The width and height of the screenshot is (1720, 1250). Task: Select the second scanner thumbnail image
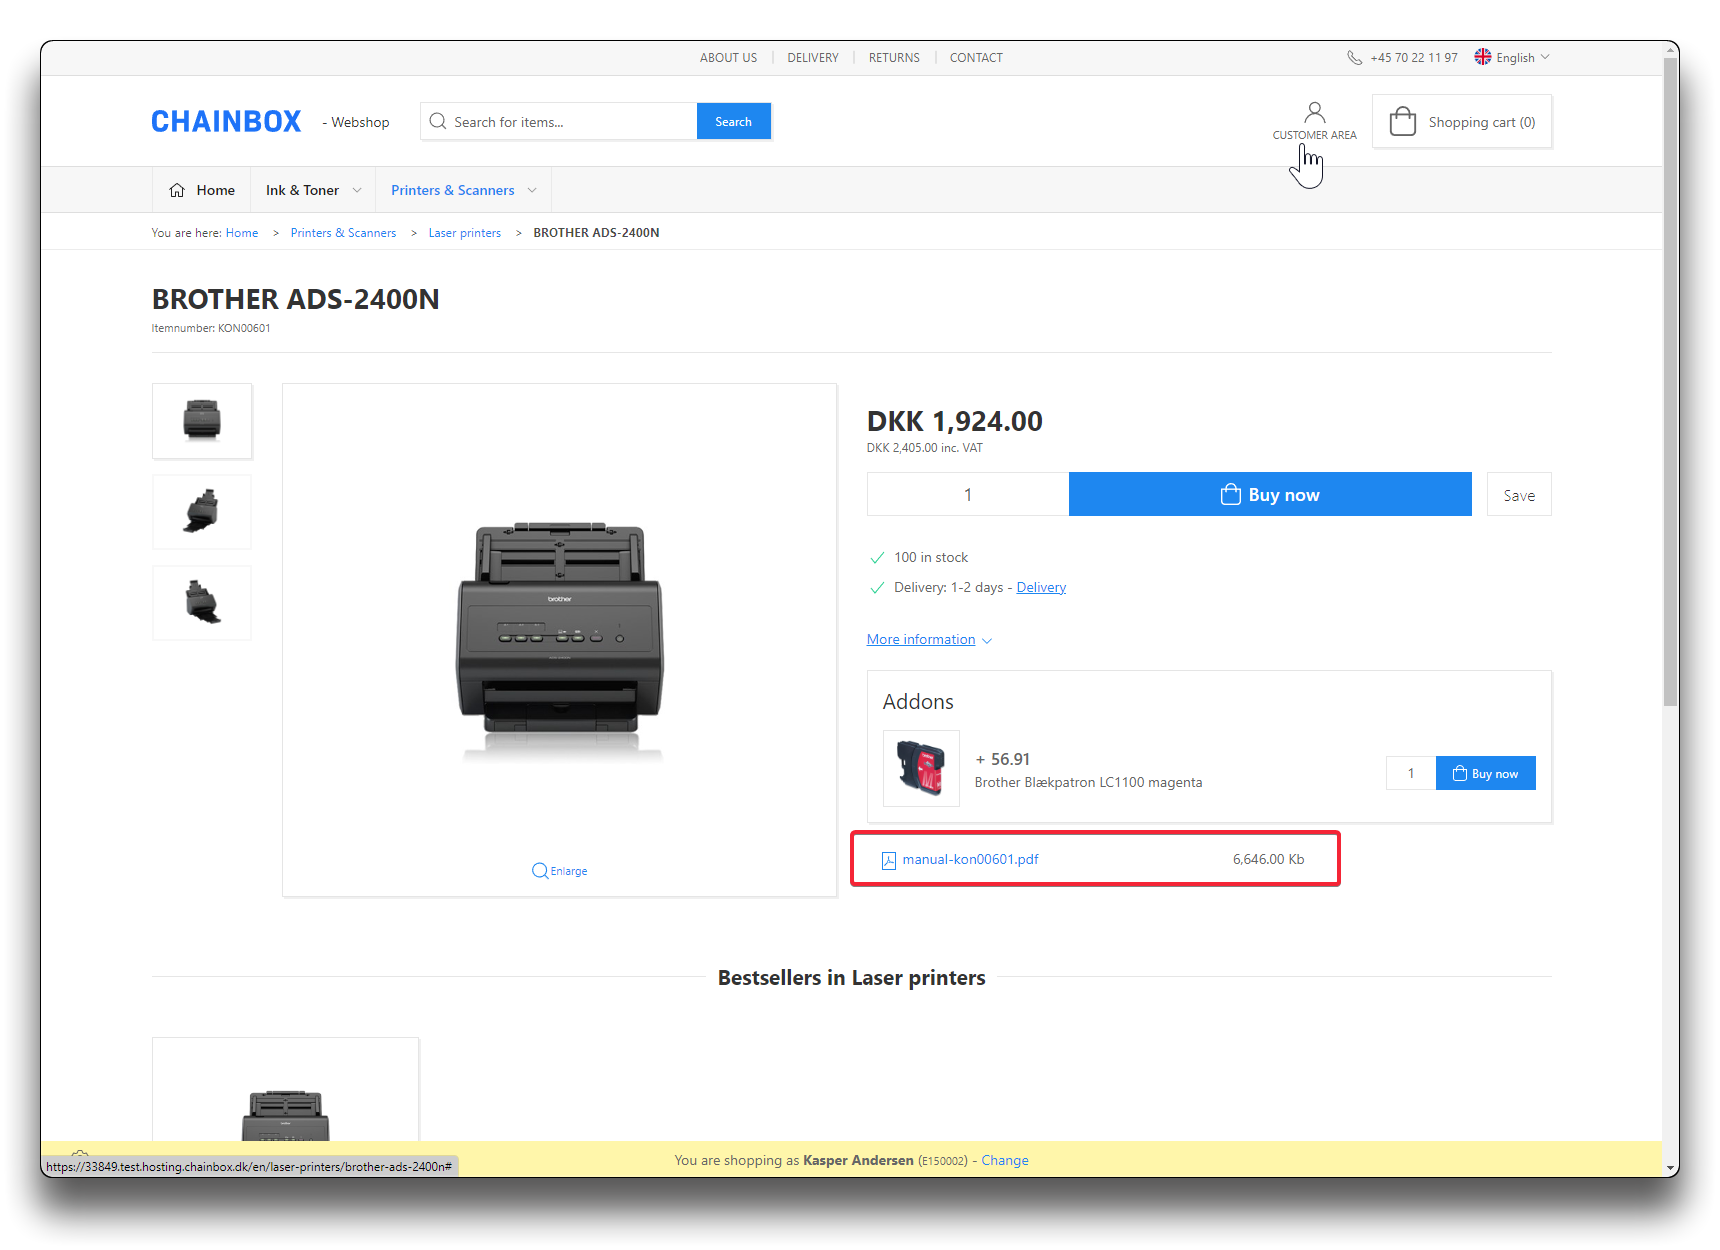click(202, 512)
